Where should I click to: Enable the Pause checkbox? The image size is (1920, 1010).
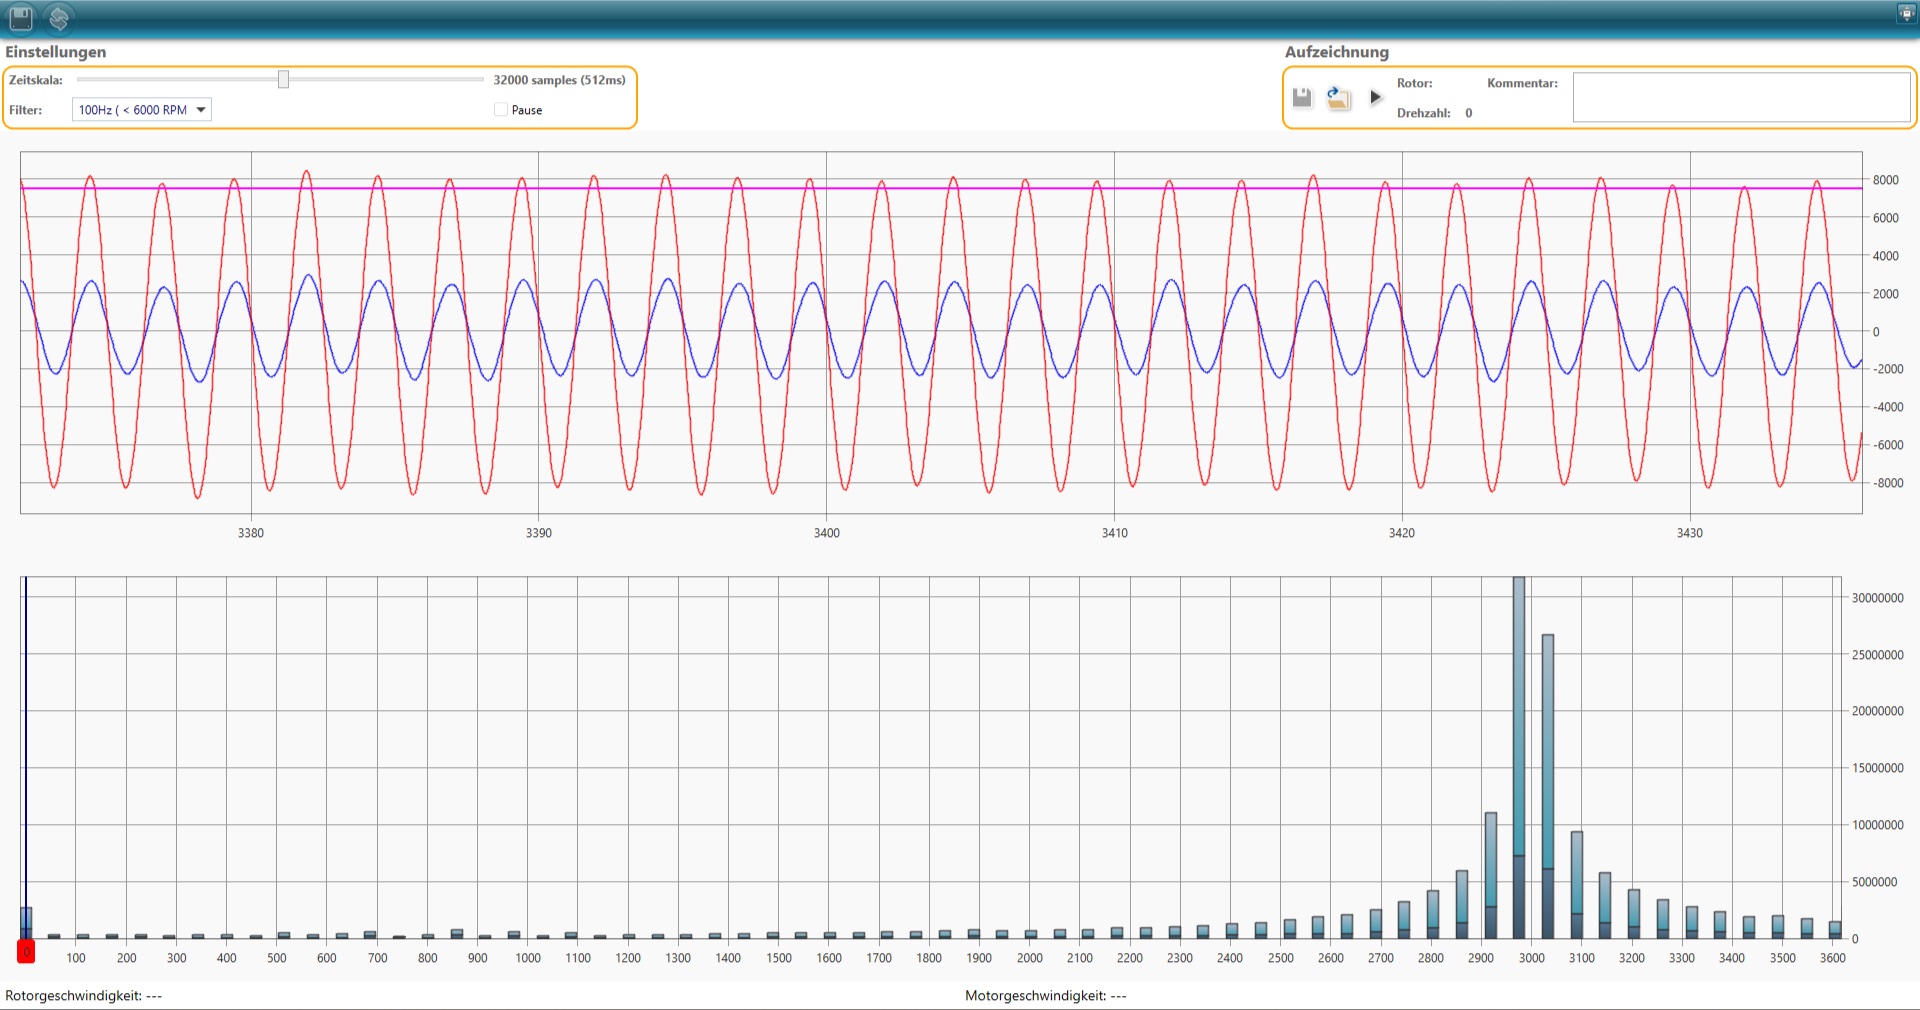pyautogui.click(x=501, y=110)
